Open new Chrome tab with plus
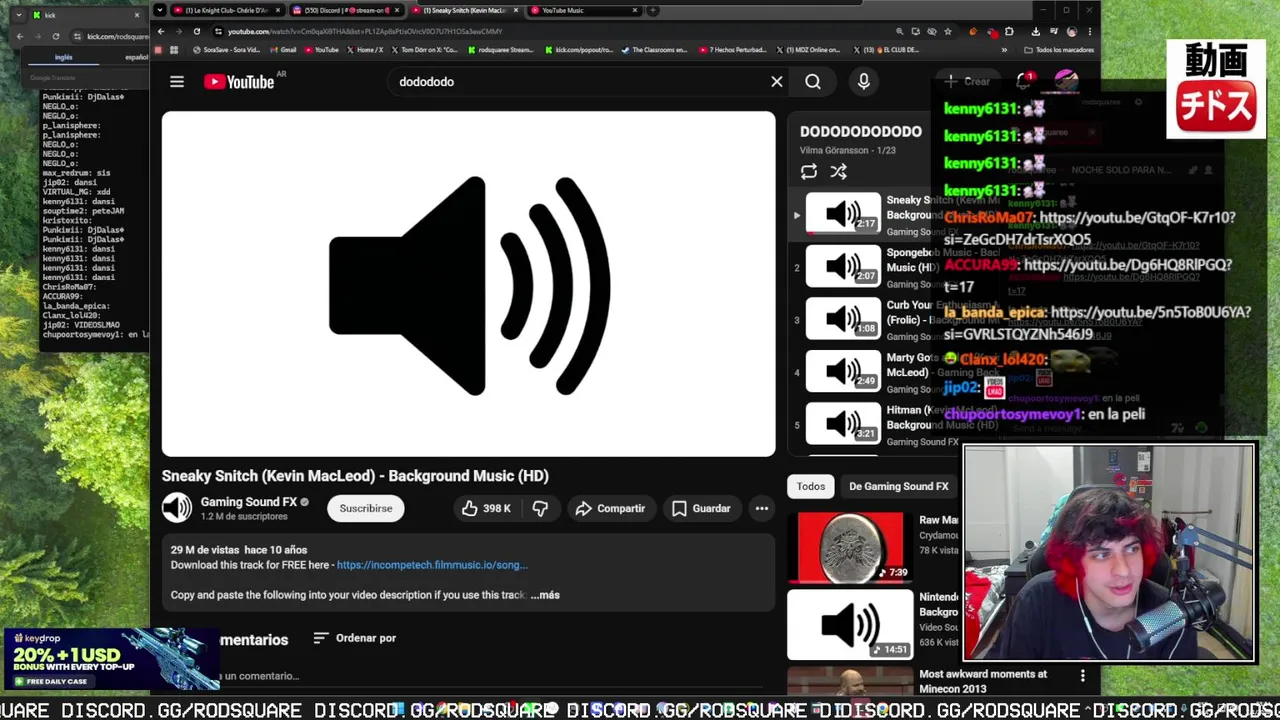This screenshot has width=1280, height=720. tap(653, 10)
